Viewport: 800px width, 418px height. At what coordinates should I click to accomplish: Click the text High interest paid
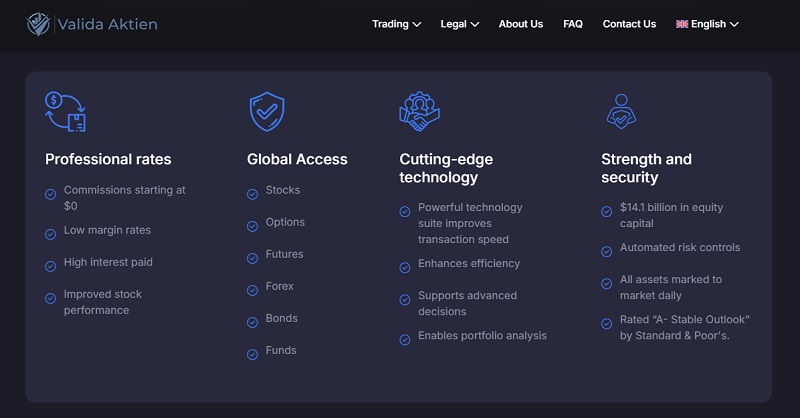108,262
